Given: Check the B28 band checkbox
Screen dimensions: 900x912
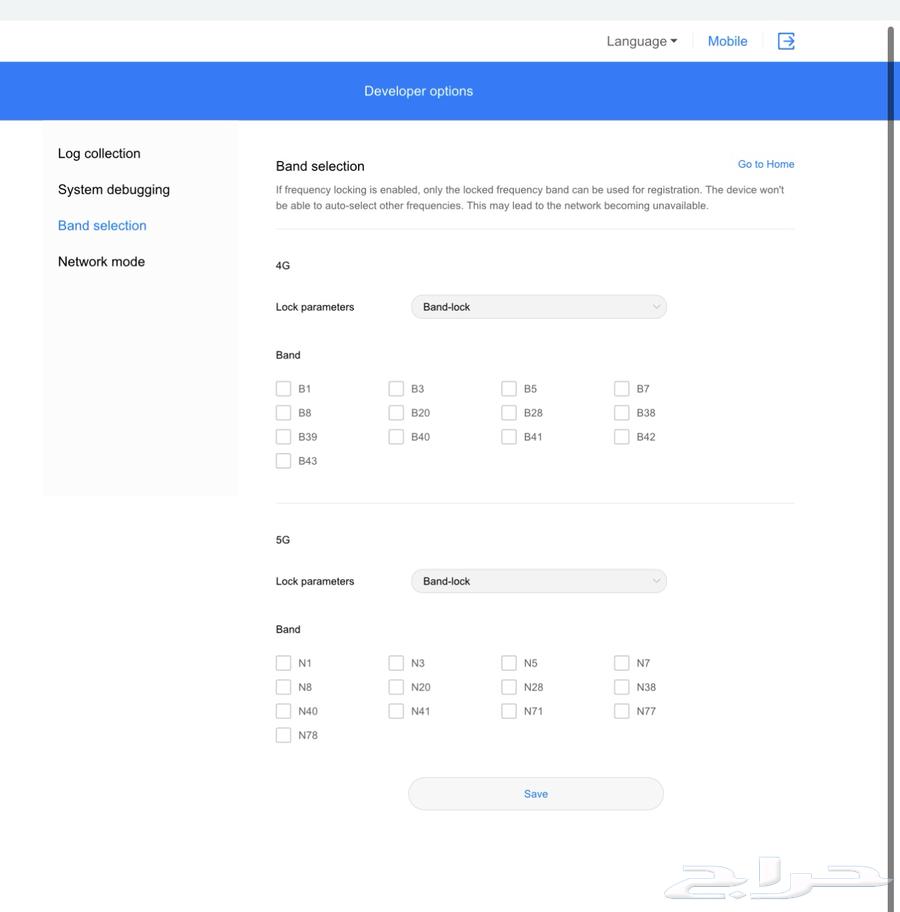Looking at the screenshot, I should tap(509, 413).
